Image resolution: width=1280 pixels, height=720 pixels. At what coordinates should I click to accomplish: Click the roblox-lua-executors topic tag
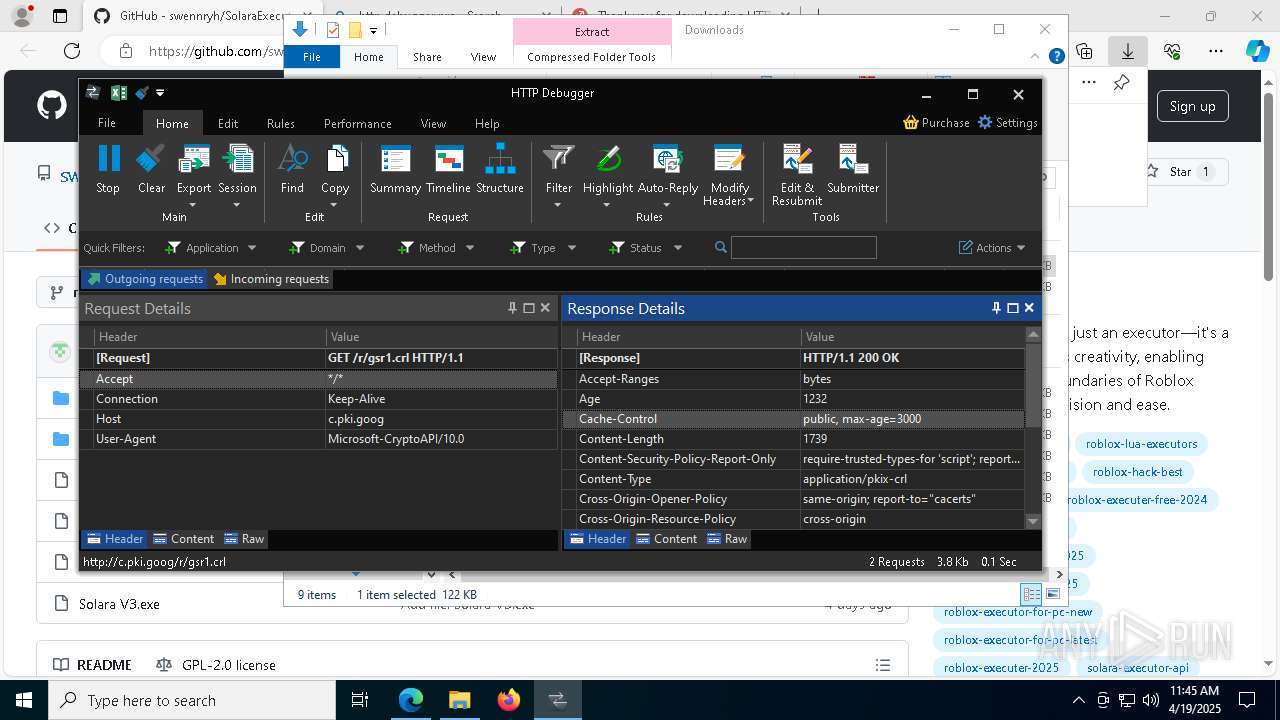1141,444
